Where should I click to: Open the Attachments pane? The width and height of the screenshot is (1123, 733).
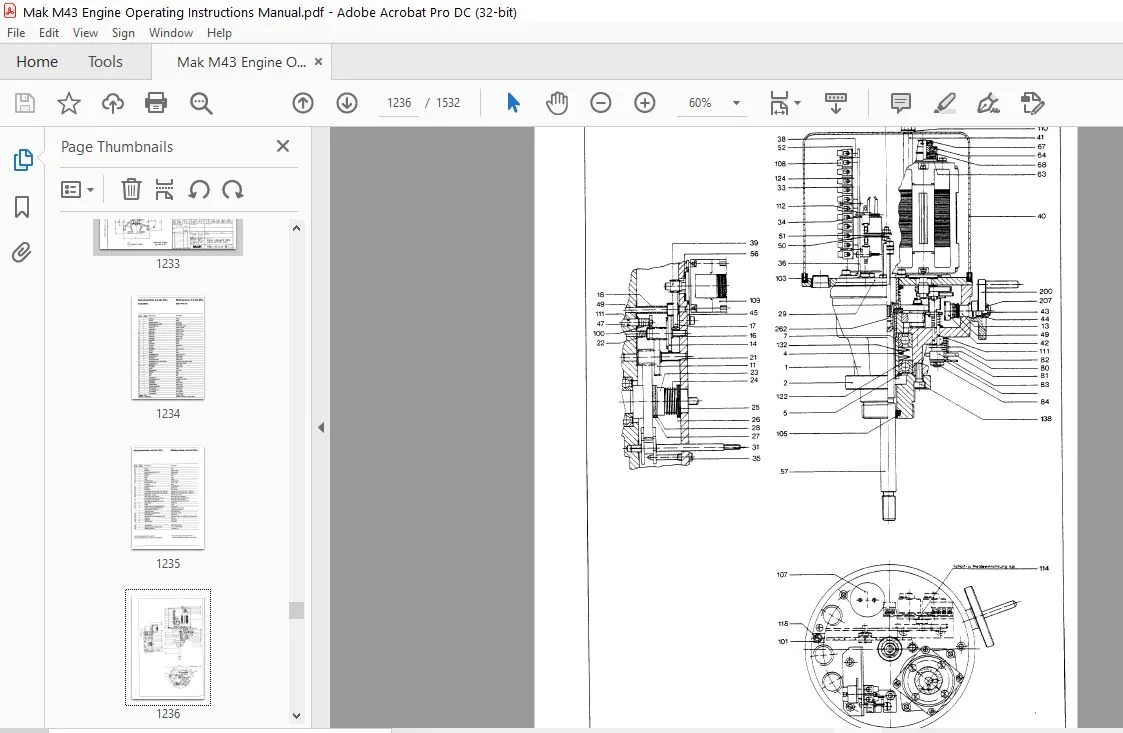[21, 253]
